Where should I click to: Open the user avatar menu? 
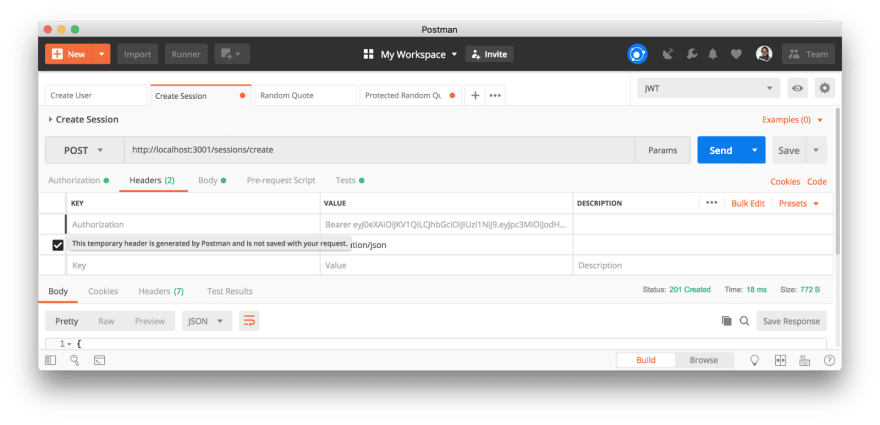tap(764, 54)
